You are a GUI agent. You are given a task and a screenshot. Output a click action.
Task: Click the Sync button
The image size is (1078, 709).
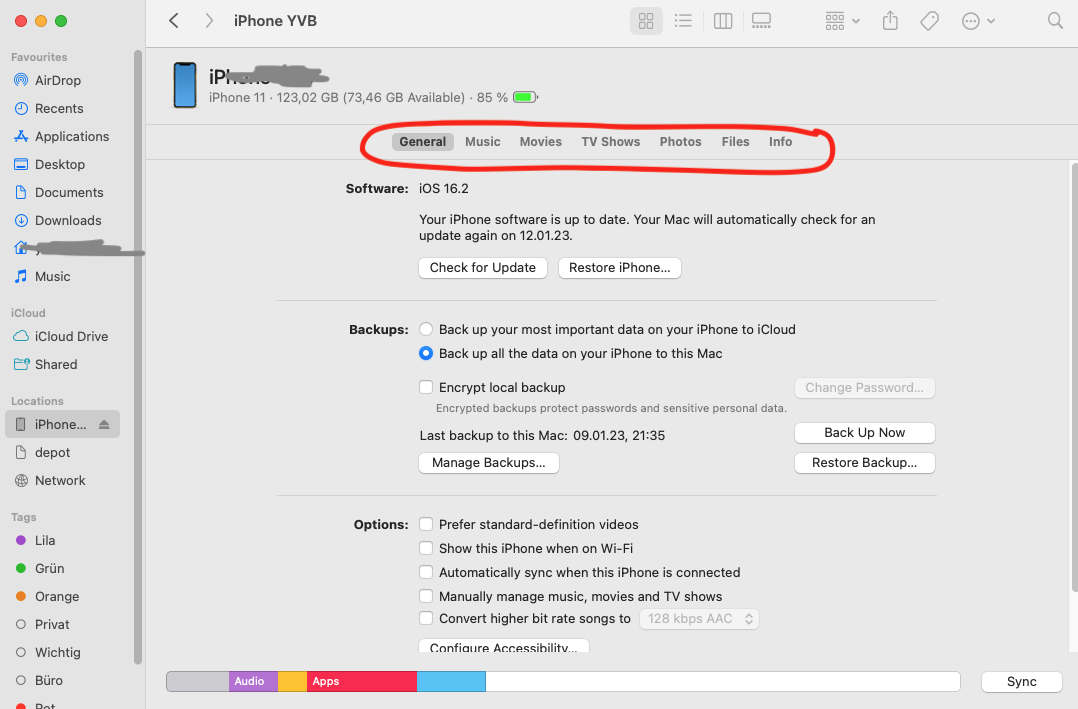(1021, 681)
